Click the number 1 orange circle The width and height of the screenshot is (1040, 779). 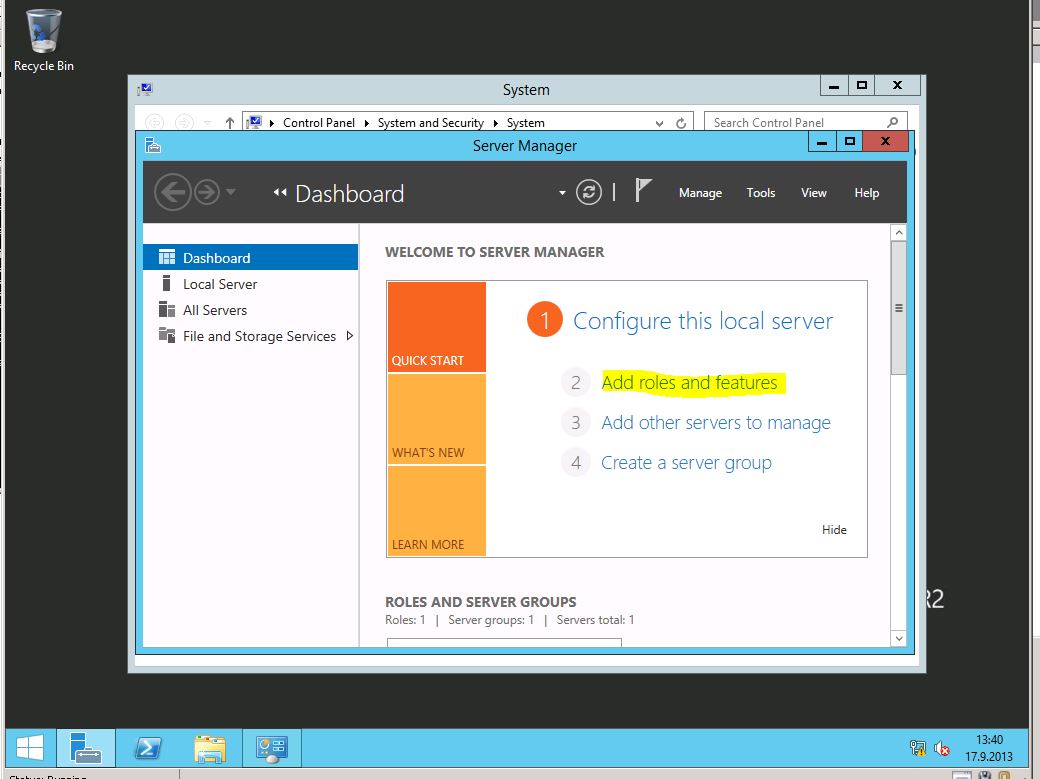545,320
